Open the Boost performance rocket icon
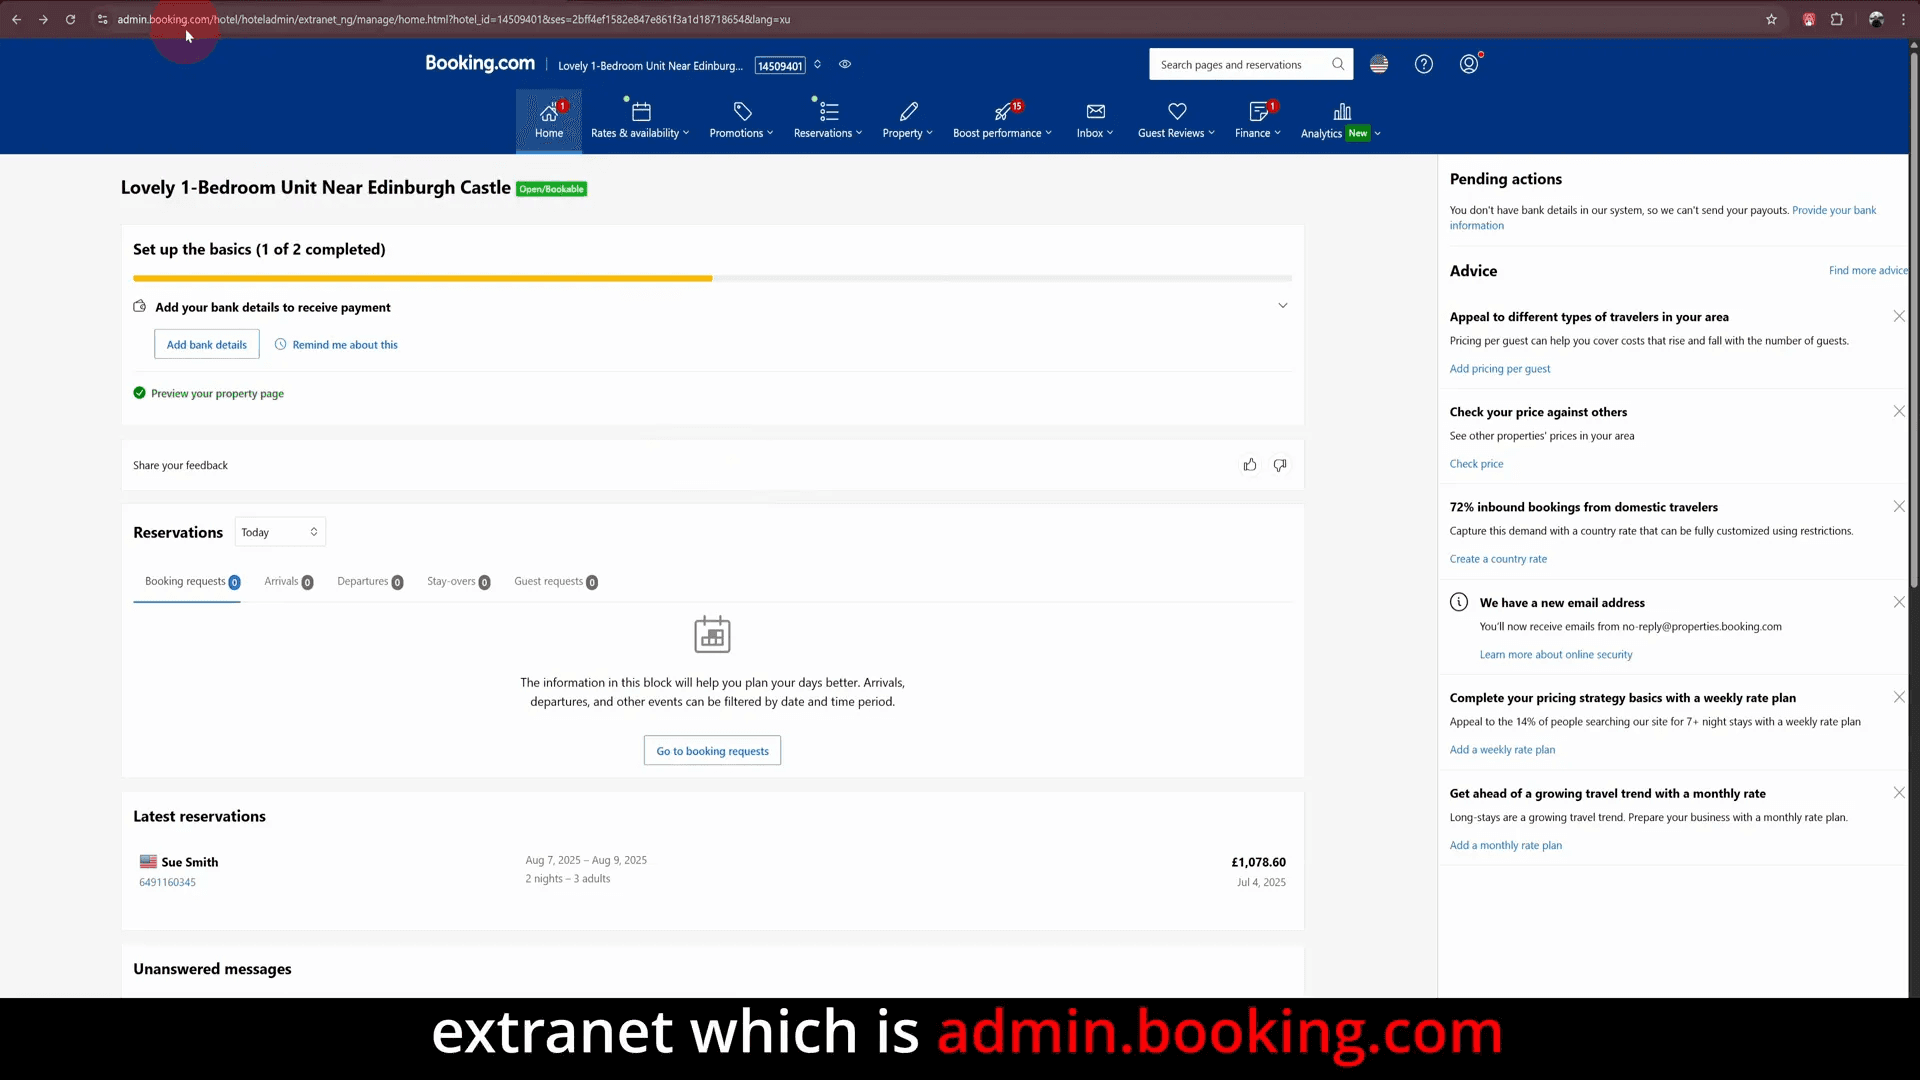Screen dimensions: 1920x1080 coord(1002,112)
